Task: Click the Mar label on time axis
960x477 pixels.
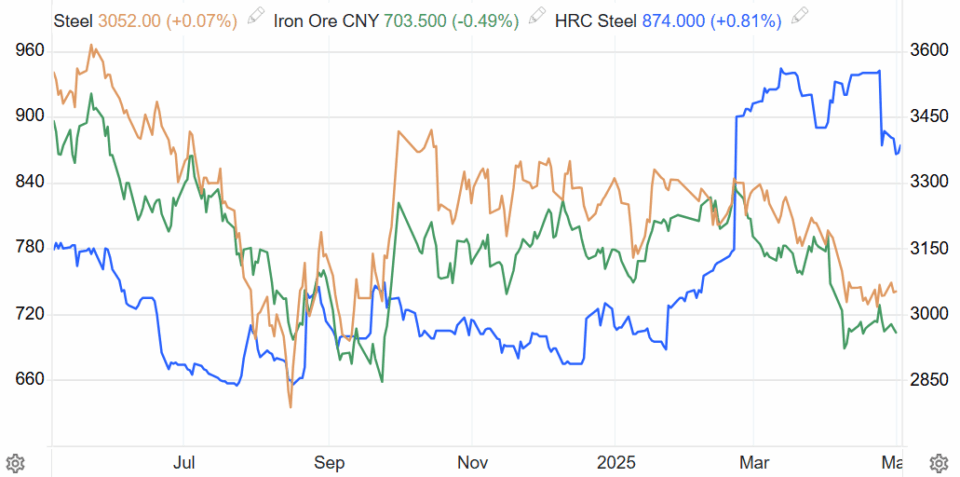Action: 754,461
